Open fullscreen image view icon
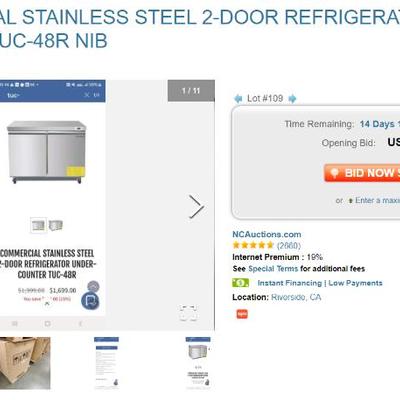Image resolution: width=400 pixels, height=400 pixels. pyautogui.click(x=188, y=313)
